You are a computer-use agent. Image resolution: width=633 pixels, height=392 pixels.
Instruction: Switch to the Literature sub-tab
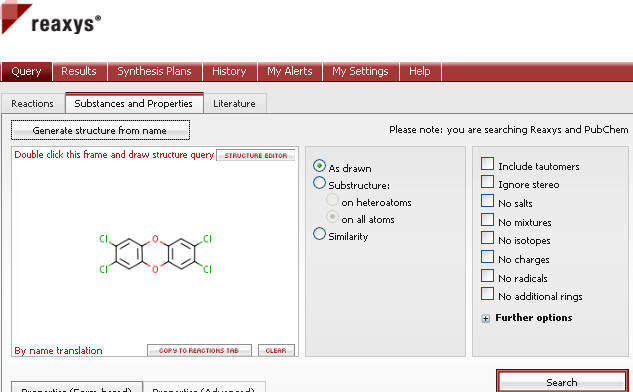coord(234,104)
